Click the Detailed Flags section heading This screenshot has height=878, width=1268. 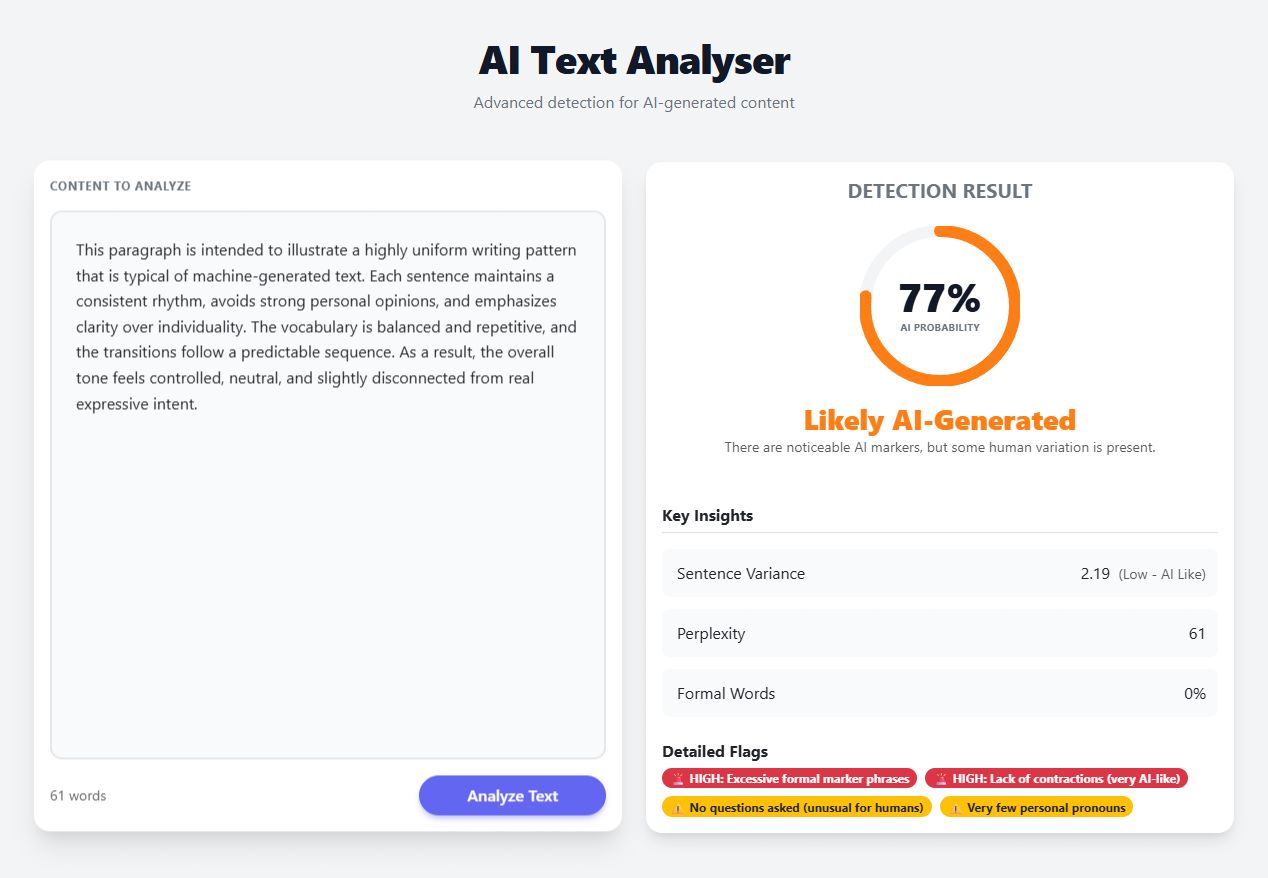(x=714, y=752)
